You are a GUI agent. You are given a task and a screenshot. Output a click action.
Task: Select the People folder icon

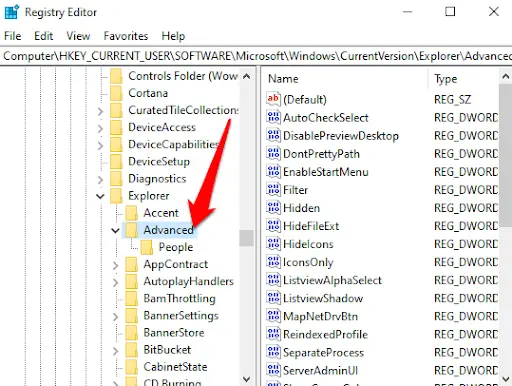pyautogui.click(x=147, y=247)
